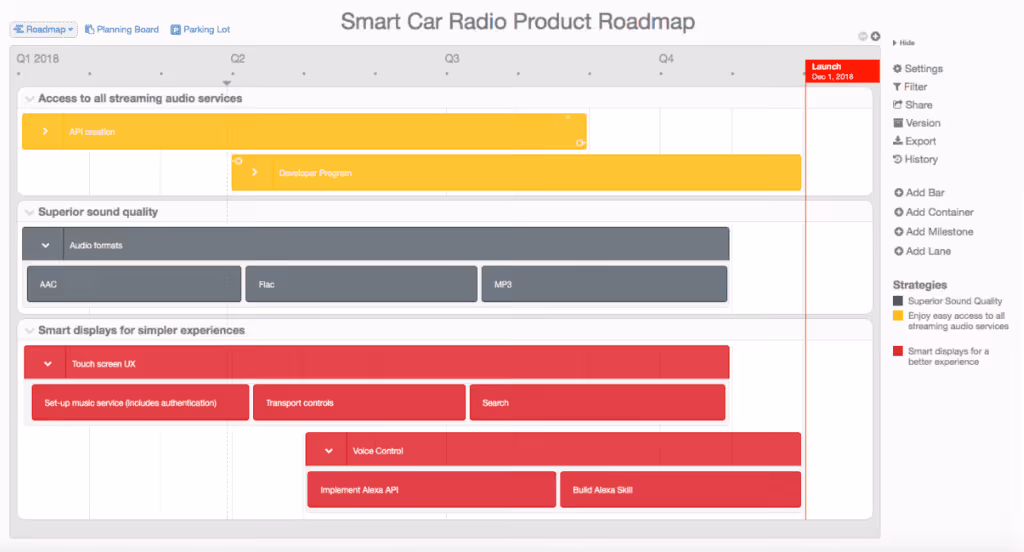Image resolution: width=1024 pixels, height=552 pixels.
Task: Click the Export download icon
Action: pos(898,140)
